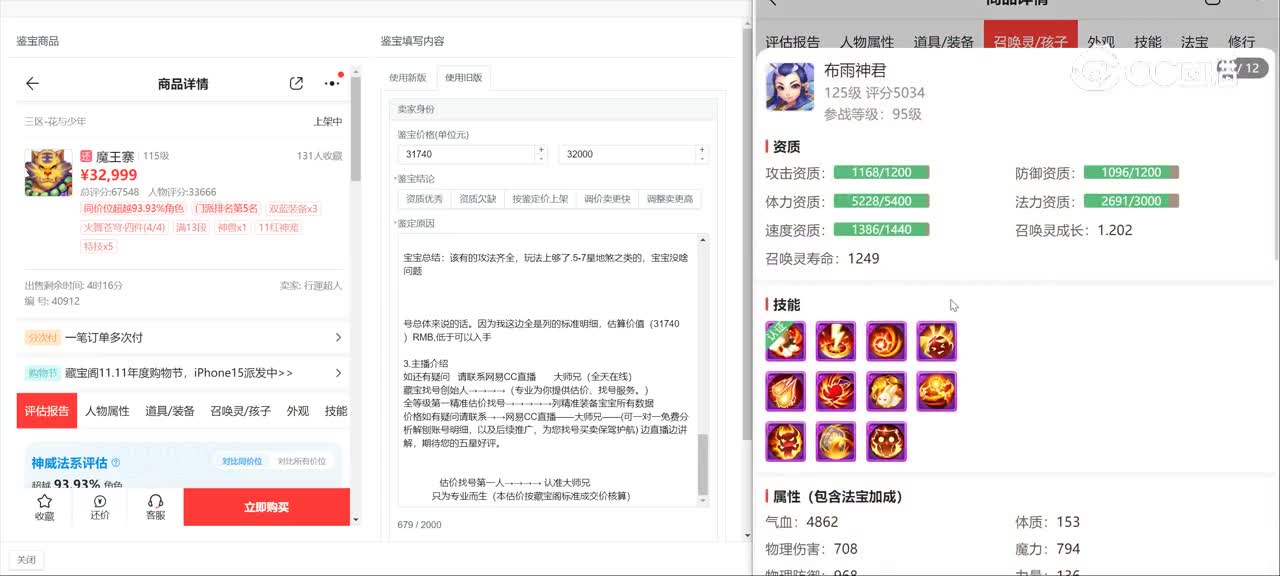This screenshot has height=576, width=1280.
Task: Select the 资质欠缺 conclusion option
Action: [477, 199]
